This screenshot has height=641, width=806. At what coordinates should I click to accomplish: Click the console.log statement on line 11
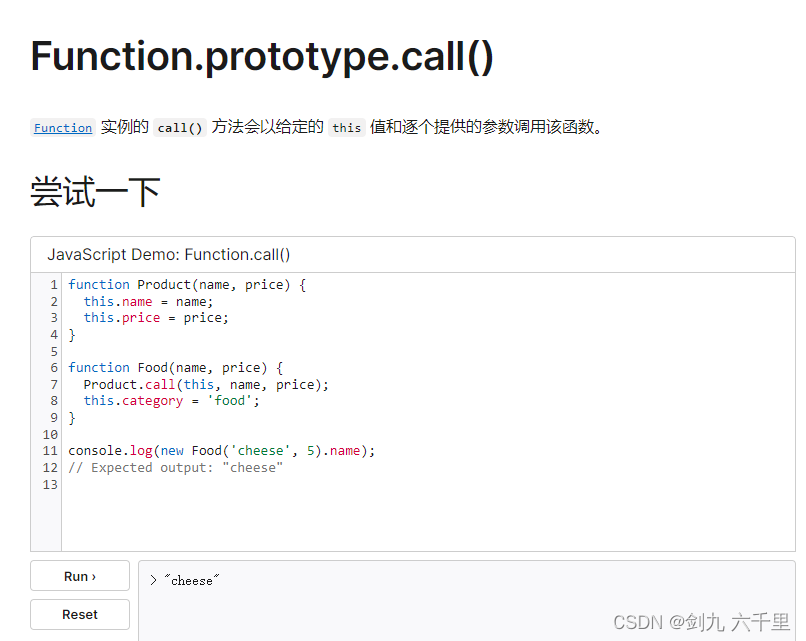coord(220,450)
